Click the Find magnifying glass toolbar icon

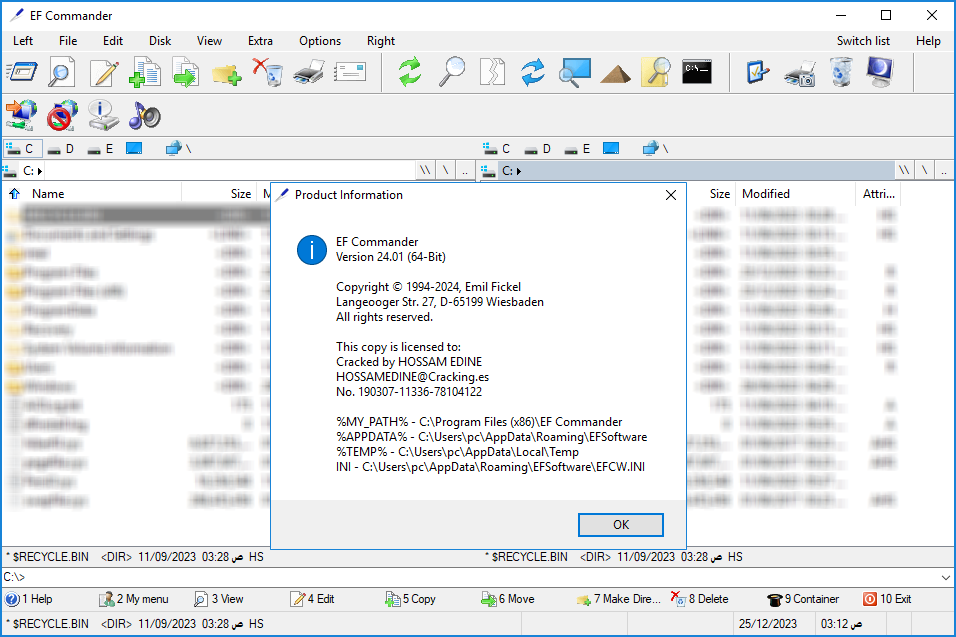pos(452,73)
